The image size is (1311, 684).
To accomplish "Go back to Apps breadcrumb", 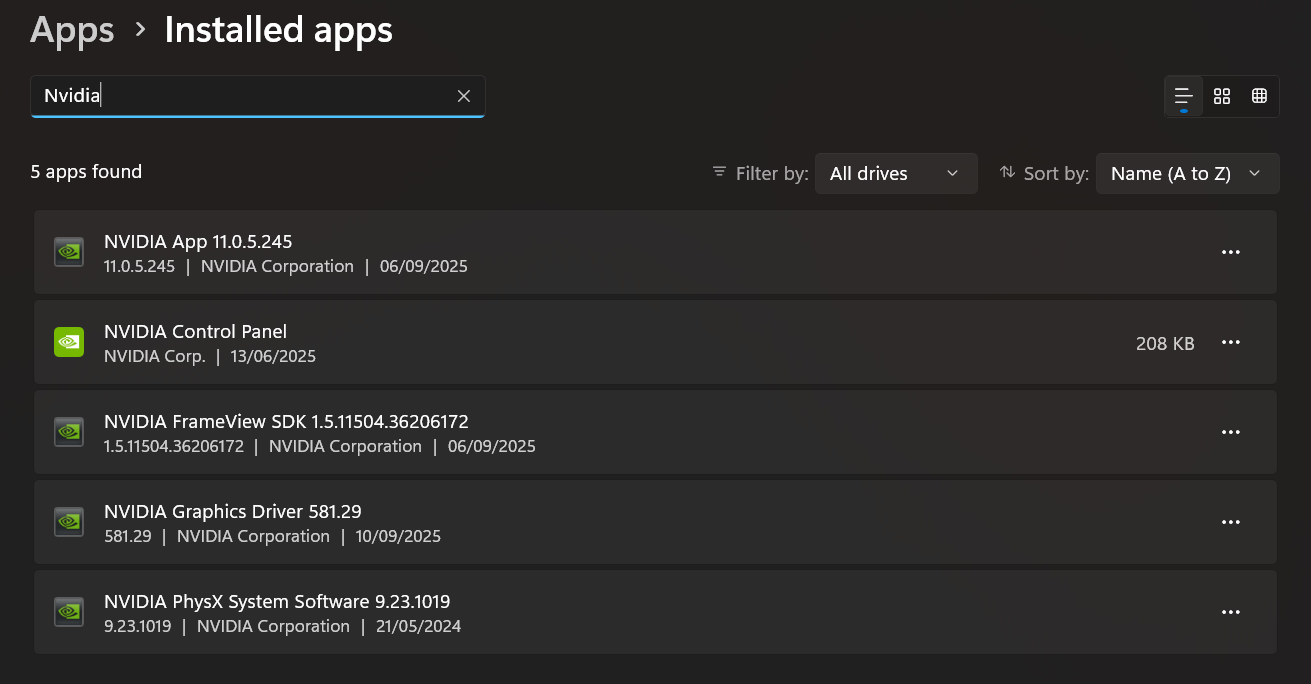I will pos(72,30).
